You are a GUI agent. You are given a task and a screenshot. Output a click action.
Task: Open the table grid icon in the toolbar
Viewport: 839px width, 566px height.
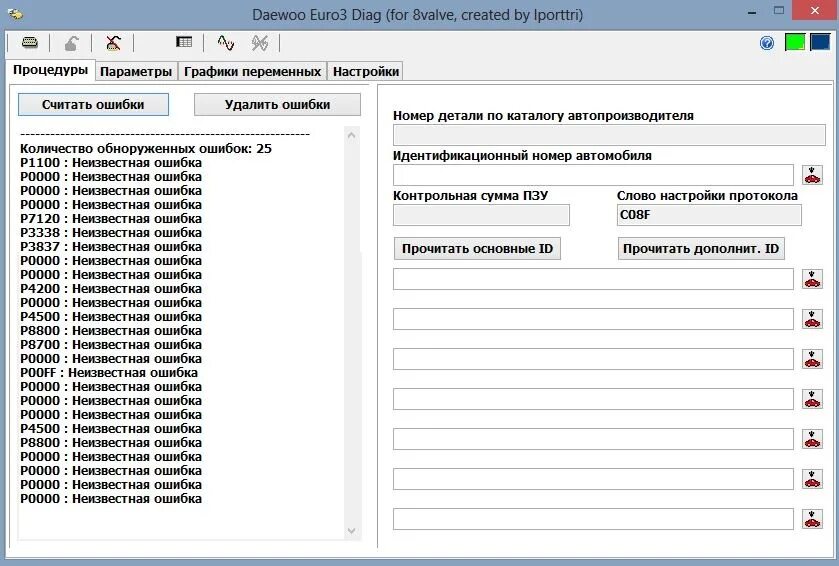[184, 42]
